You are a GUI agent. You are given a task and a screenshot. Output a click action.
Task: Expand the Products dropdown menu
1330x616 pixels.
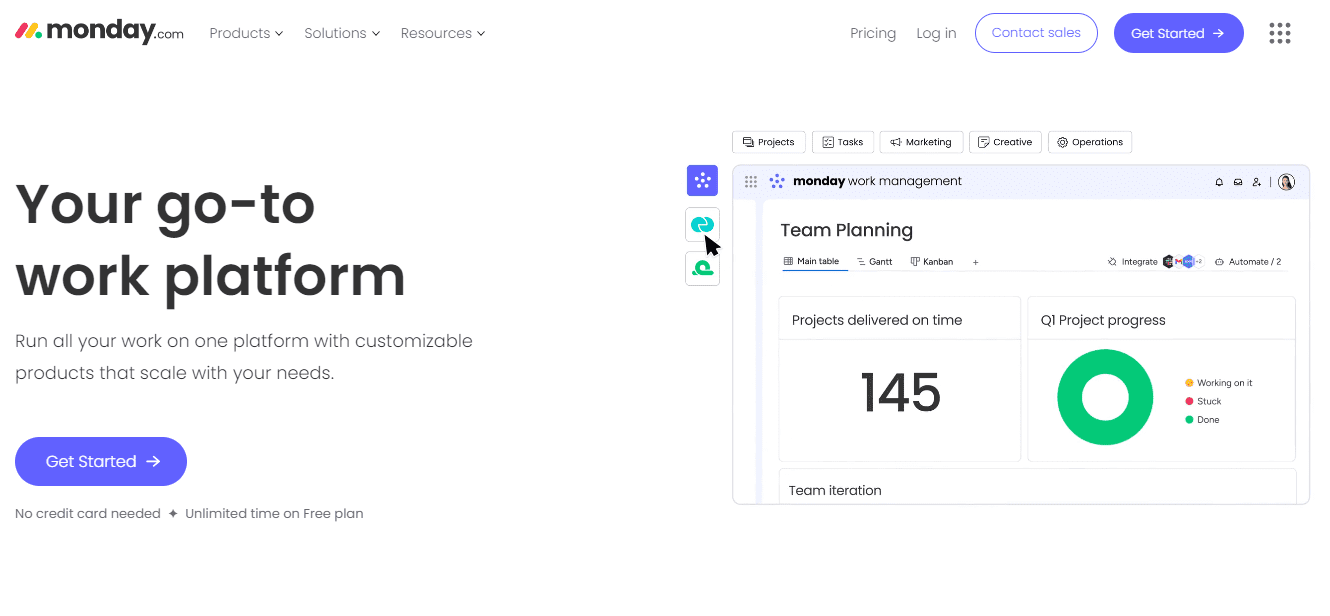click(x=246, y=33)
